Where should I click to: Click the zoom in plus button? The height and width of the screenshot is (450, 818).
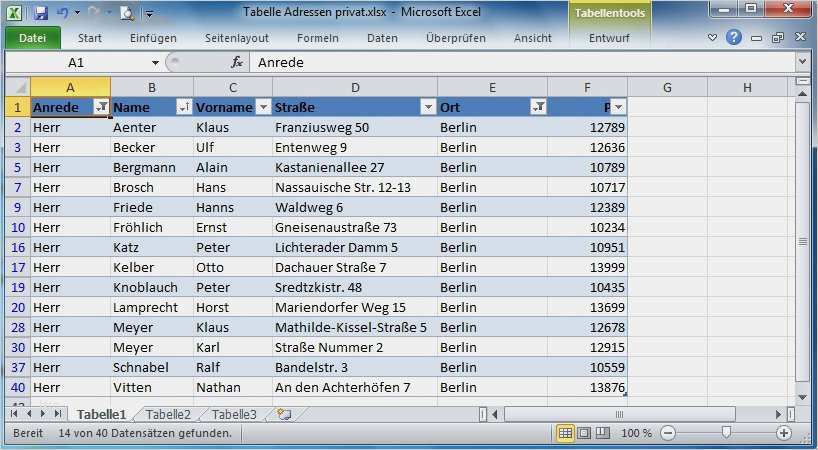pyautogui.click(x=784, y=433)
